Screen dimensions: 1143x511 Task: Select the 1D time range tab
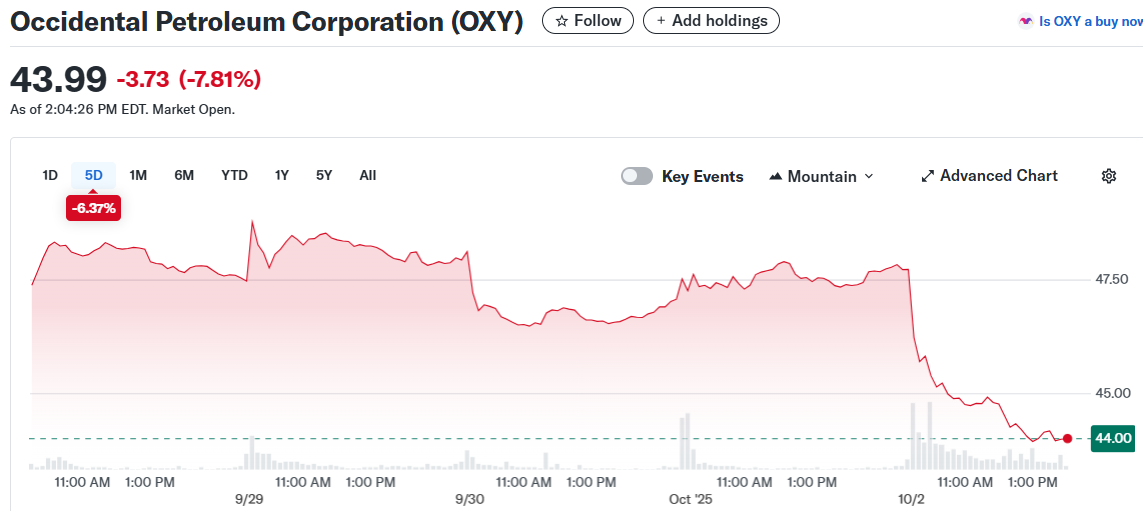click(50, 175)
